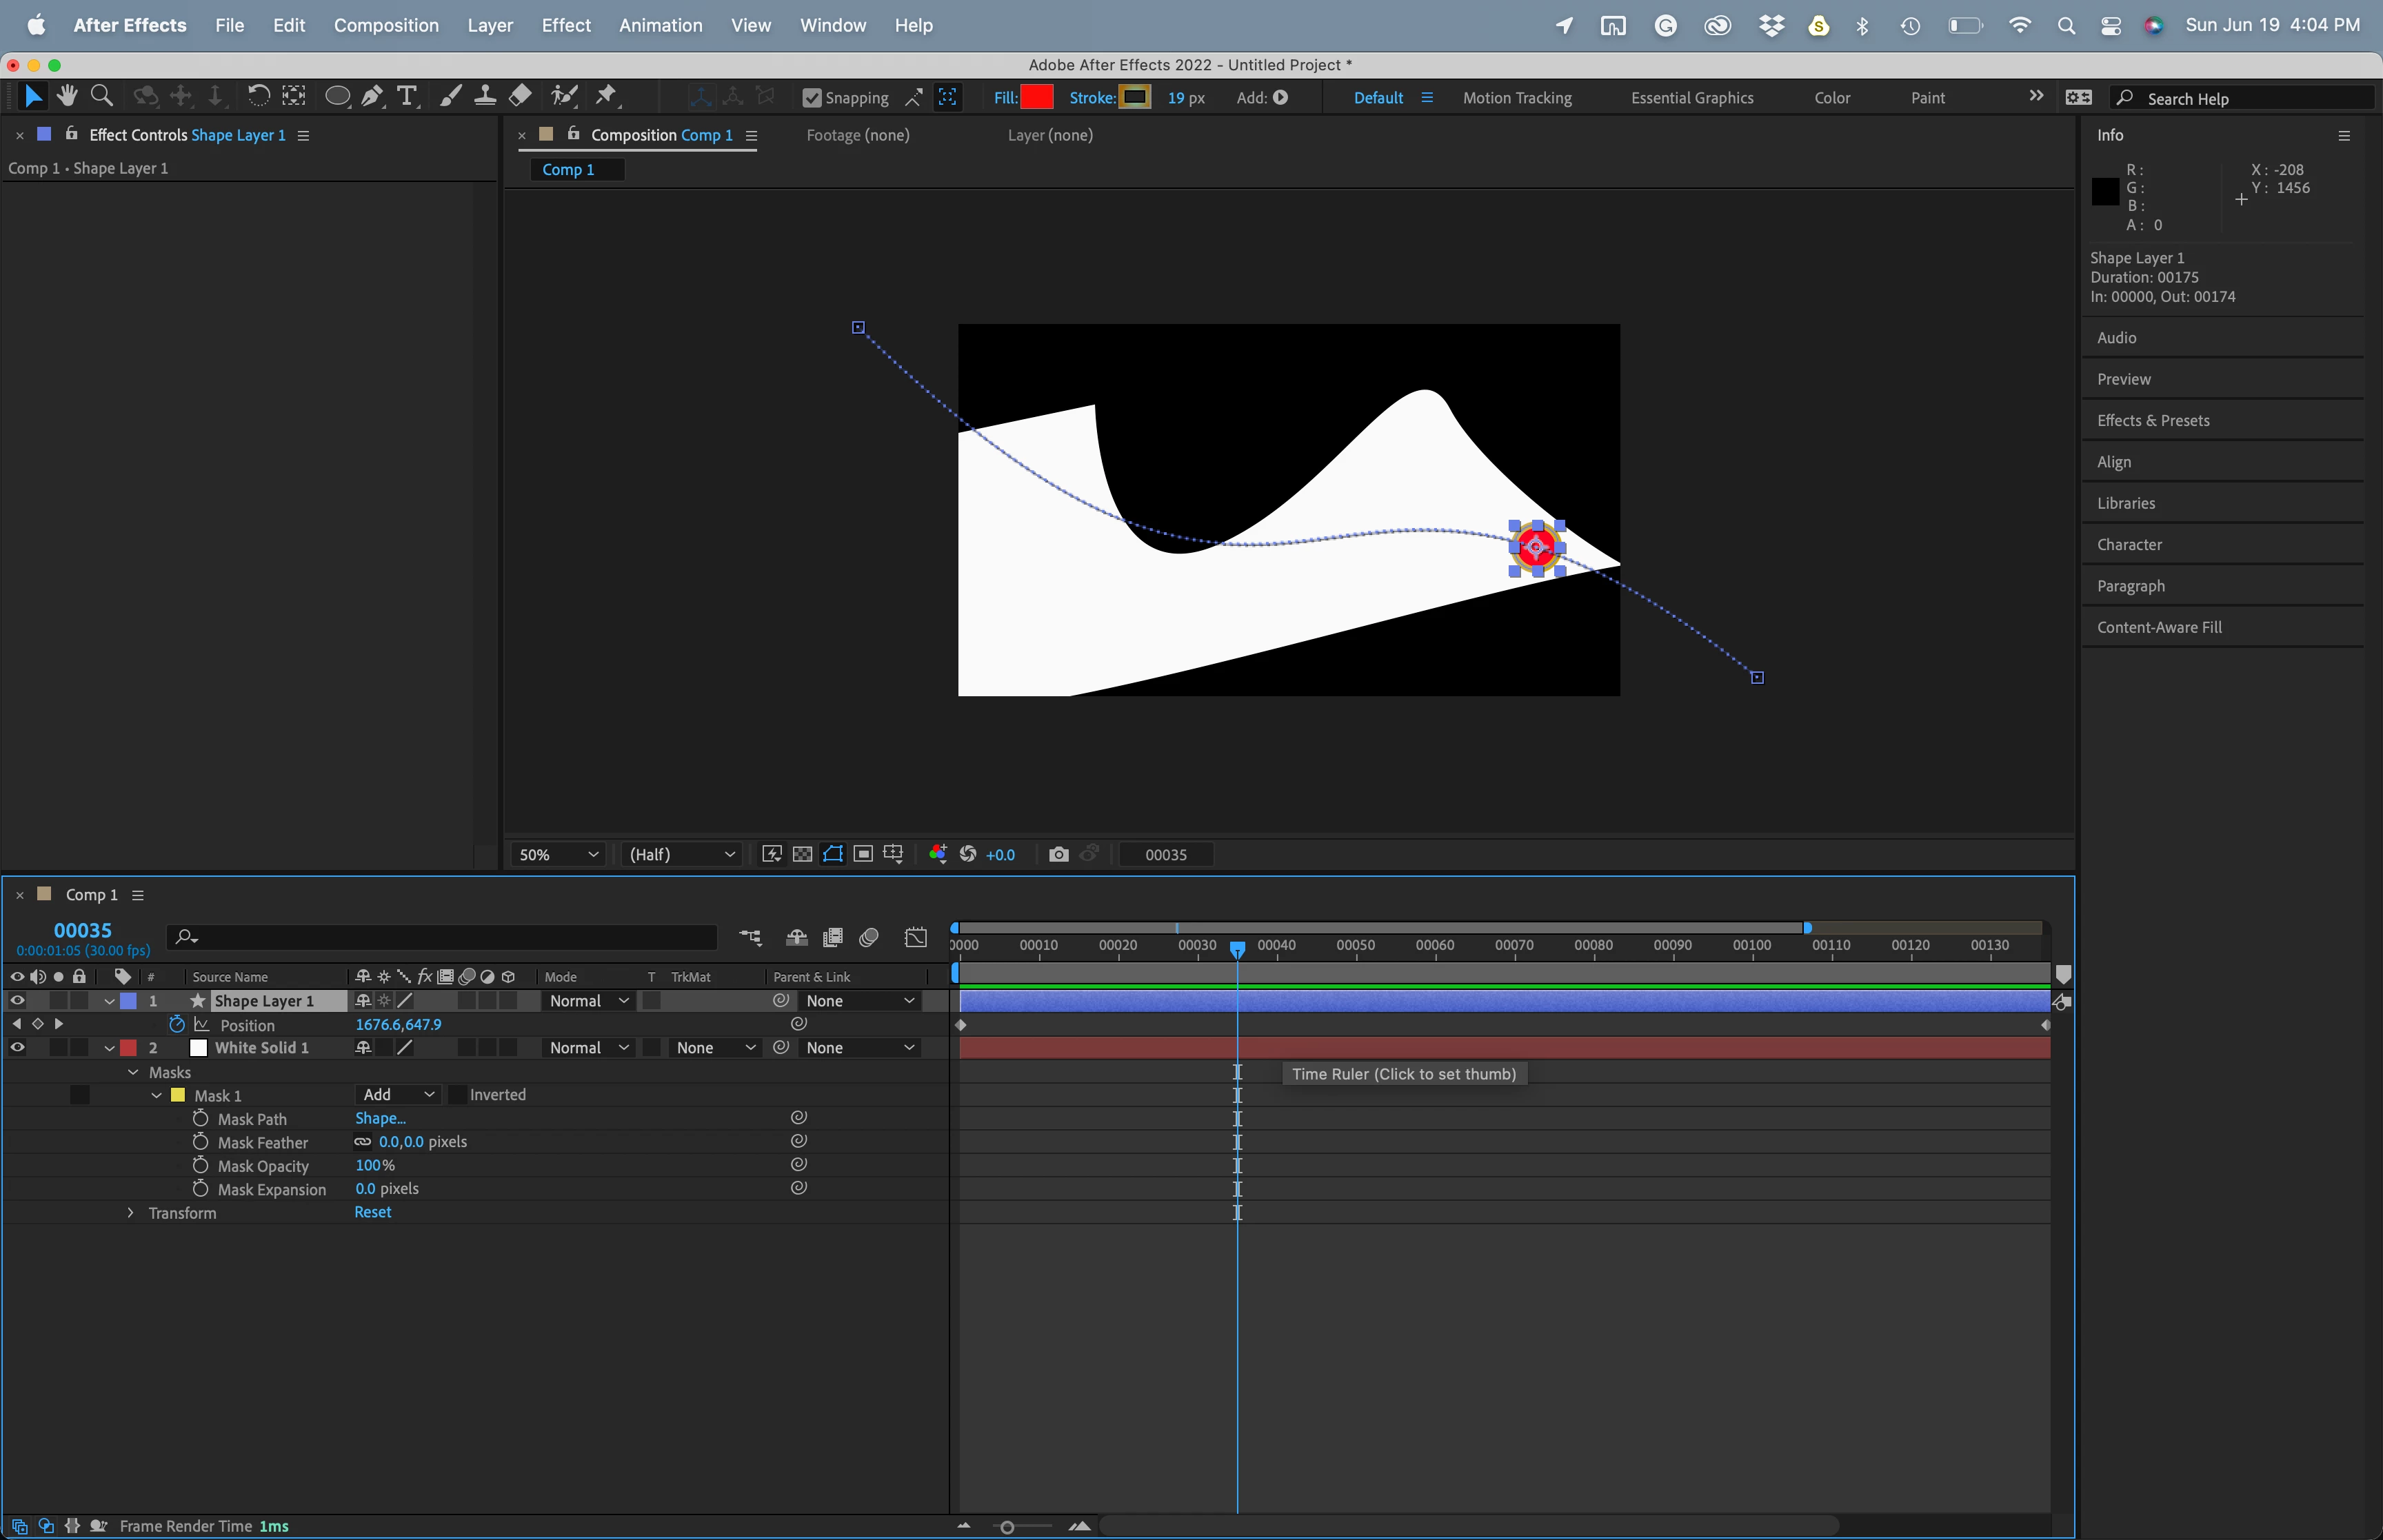
Task: Select the Hand tool
Action: [x=67, y=96]
